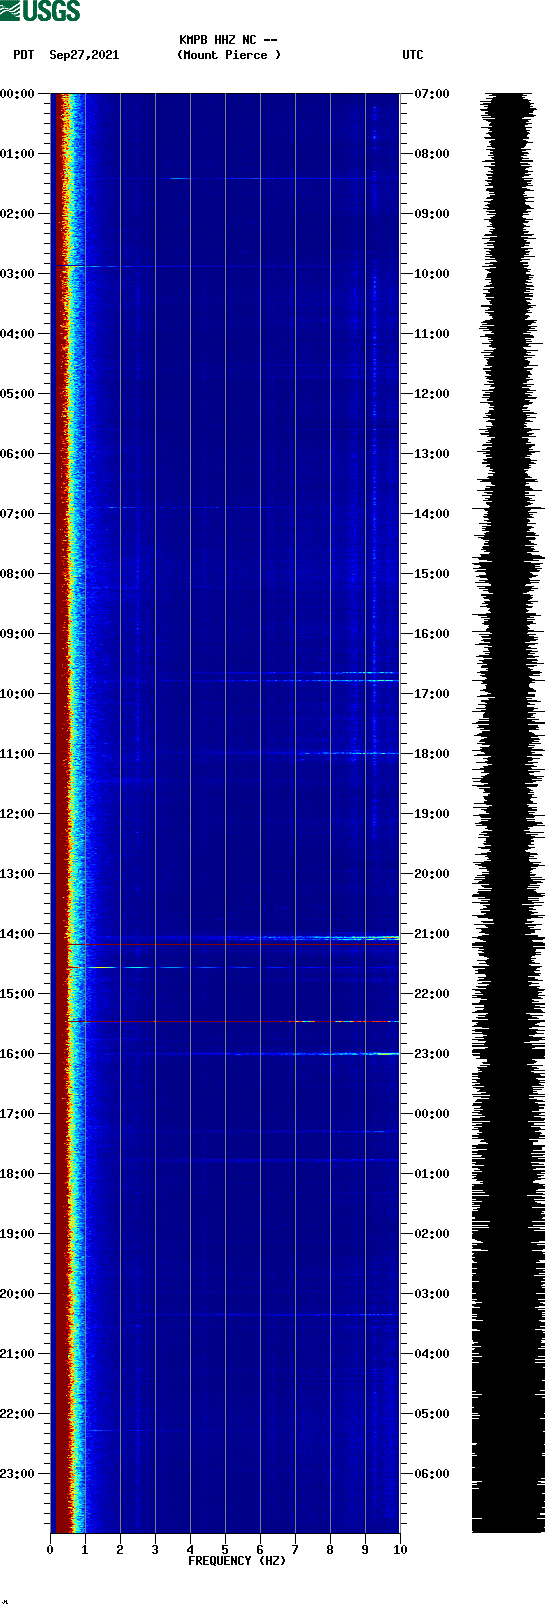The height and width of the screenshot is (1613, 552).
Task: Click the 18:00 PDT time label
Action: (18, 1174)
